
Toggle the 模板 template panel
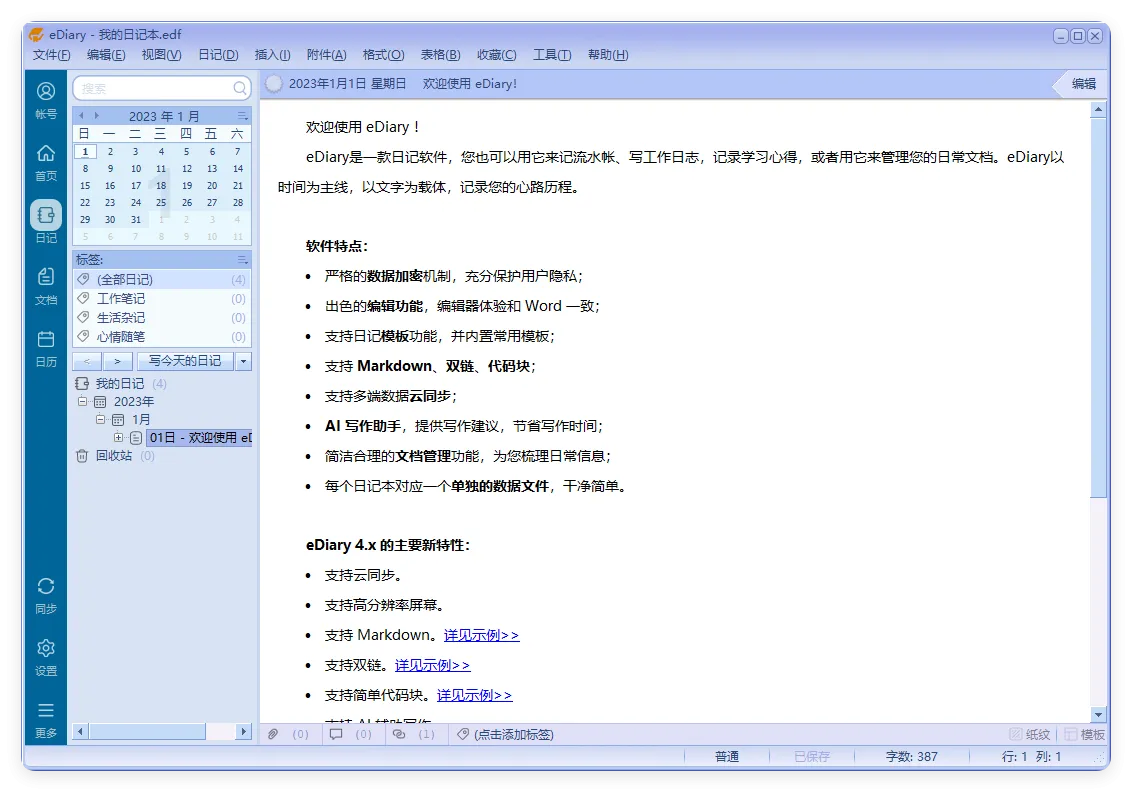[1083, 733]
